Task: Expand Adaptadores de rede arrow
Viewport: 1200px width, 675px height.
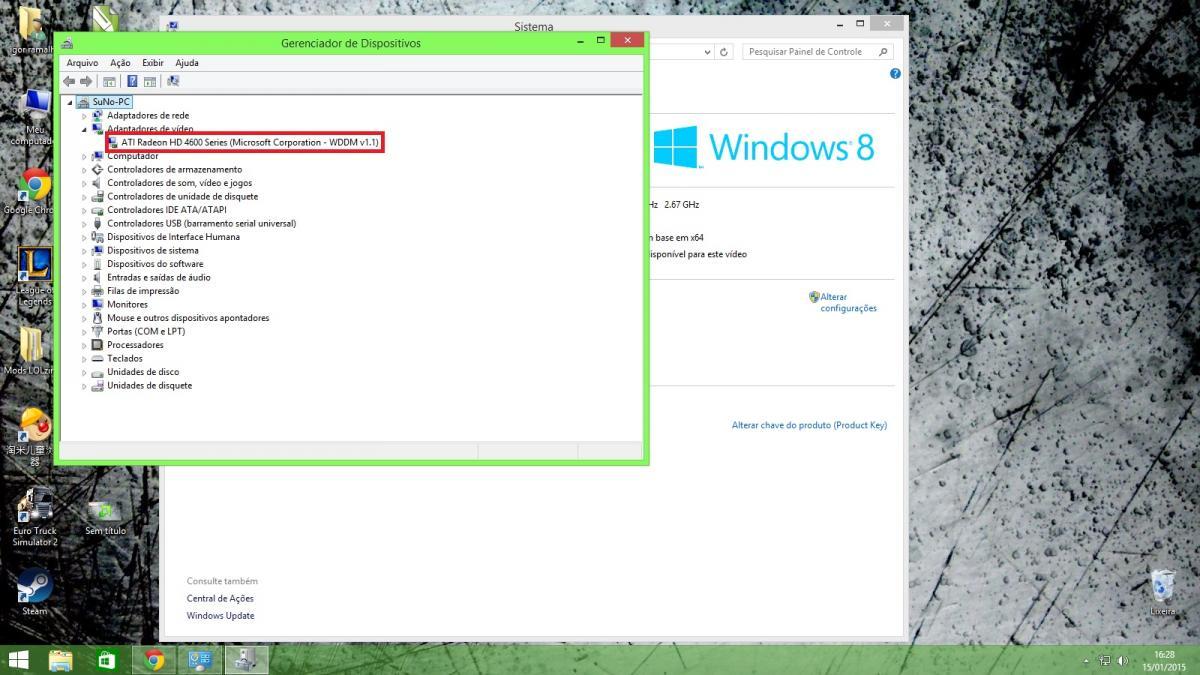Action: coord(84,116)
